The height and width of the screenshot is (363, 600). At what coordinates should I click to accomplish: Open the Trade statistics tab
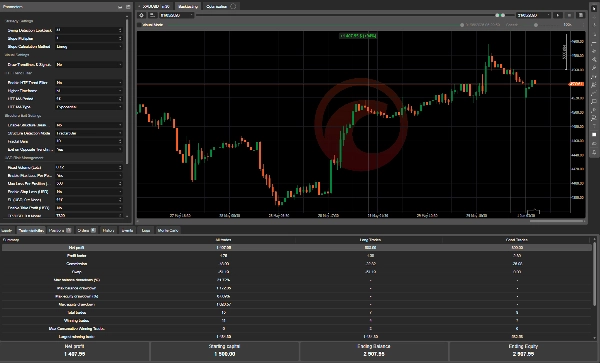[31, 230]
